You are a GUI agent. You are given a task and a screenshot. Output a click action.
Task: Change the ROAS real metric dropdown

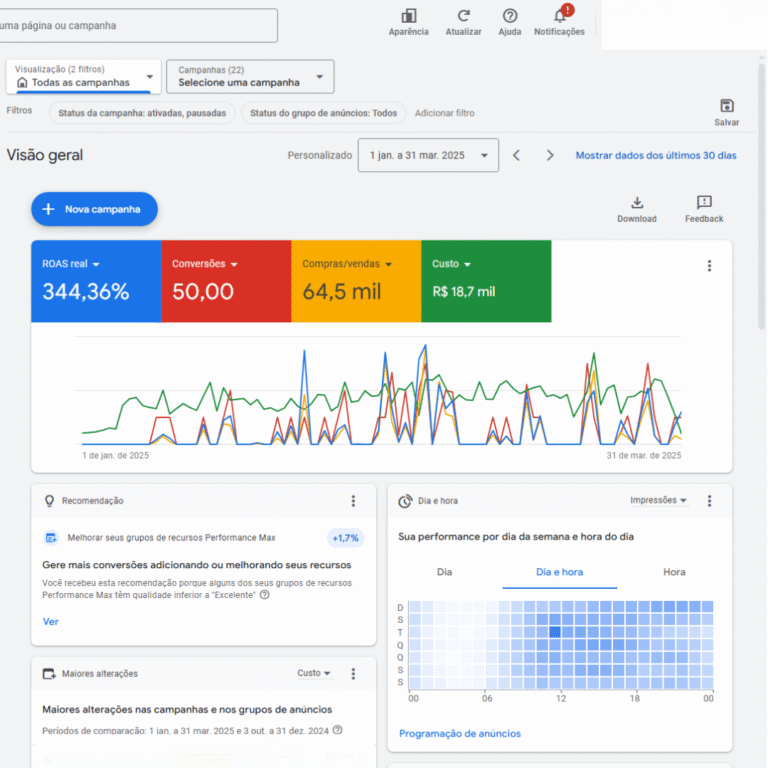(71, 264)
